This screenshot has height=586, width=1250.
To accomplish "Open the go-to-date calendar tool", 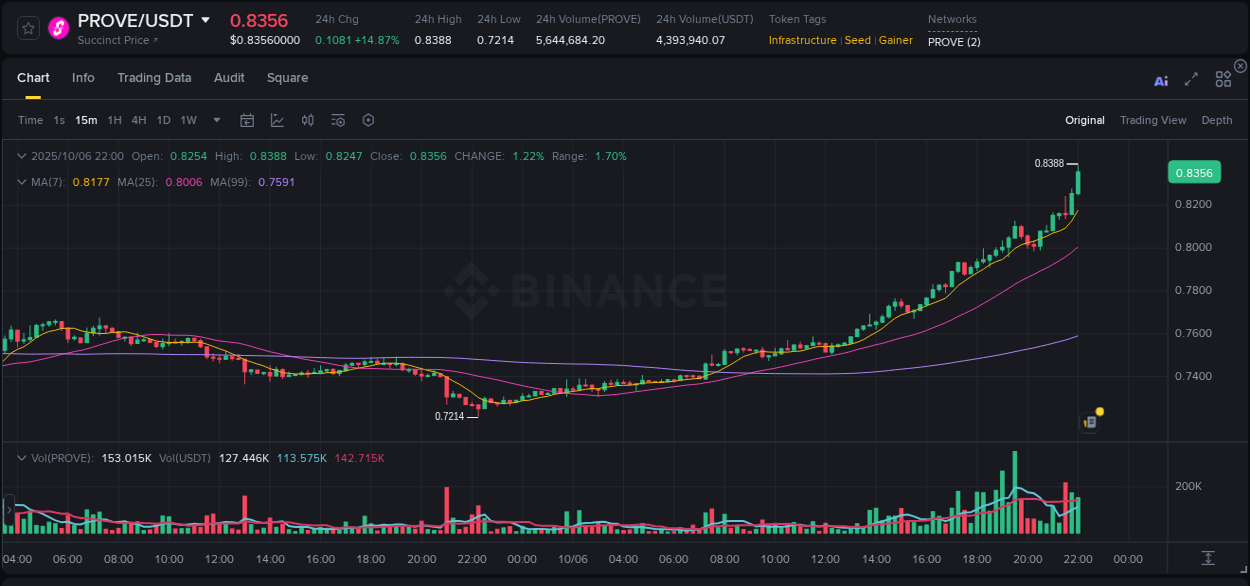I will tap(247, 120).
